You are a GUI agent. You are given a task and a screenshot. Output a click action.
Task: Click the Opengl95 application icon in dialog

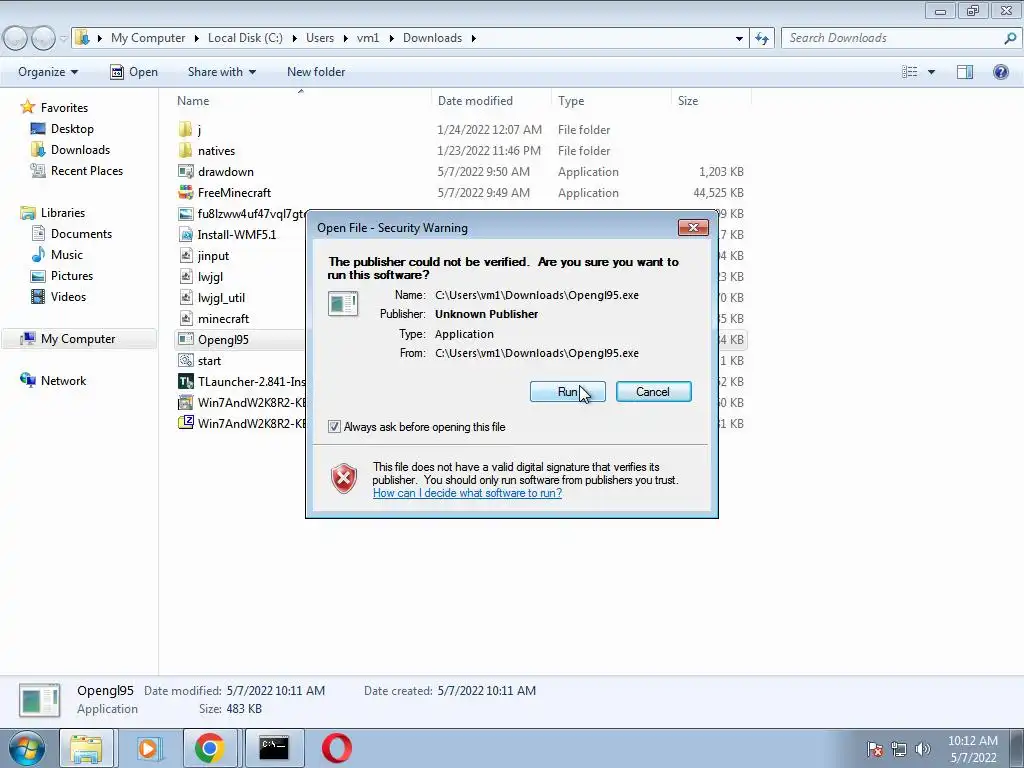(x=343, y=304)
